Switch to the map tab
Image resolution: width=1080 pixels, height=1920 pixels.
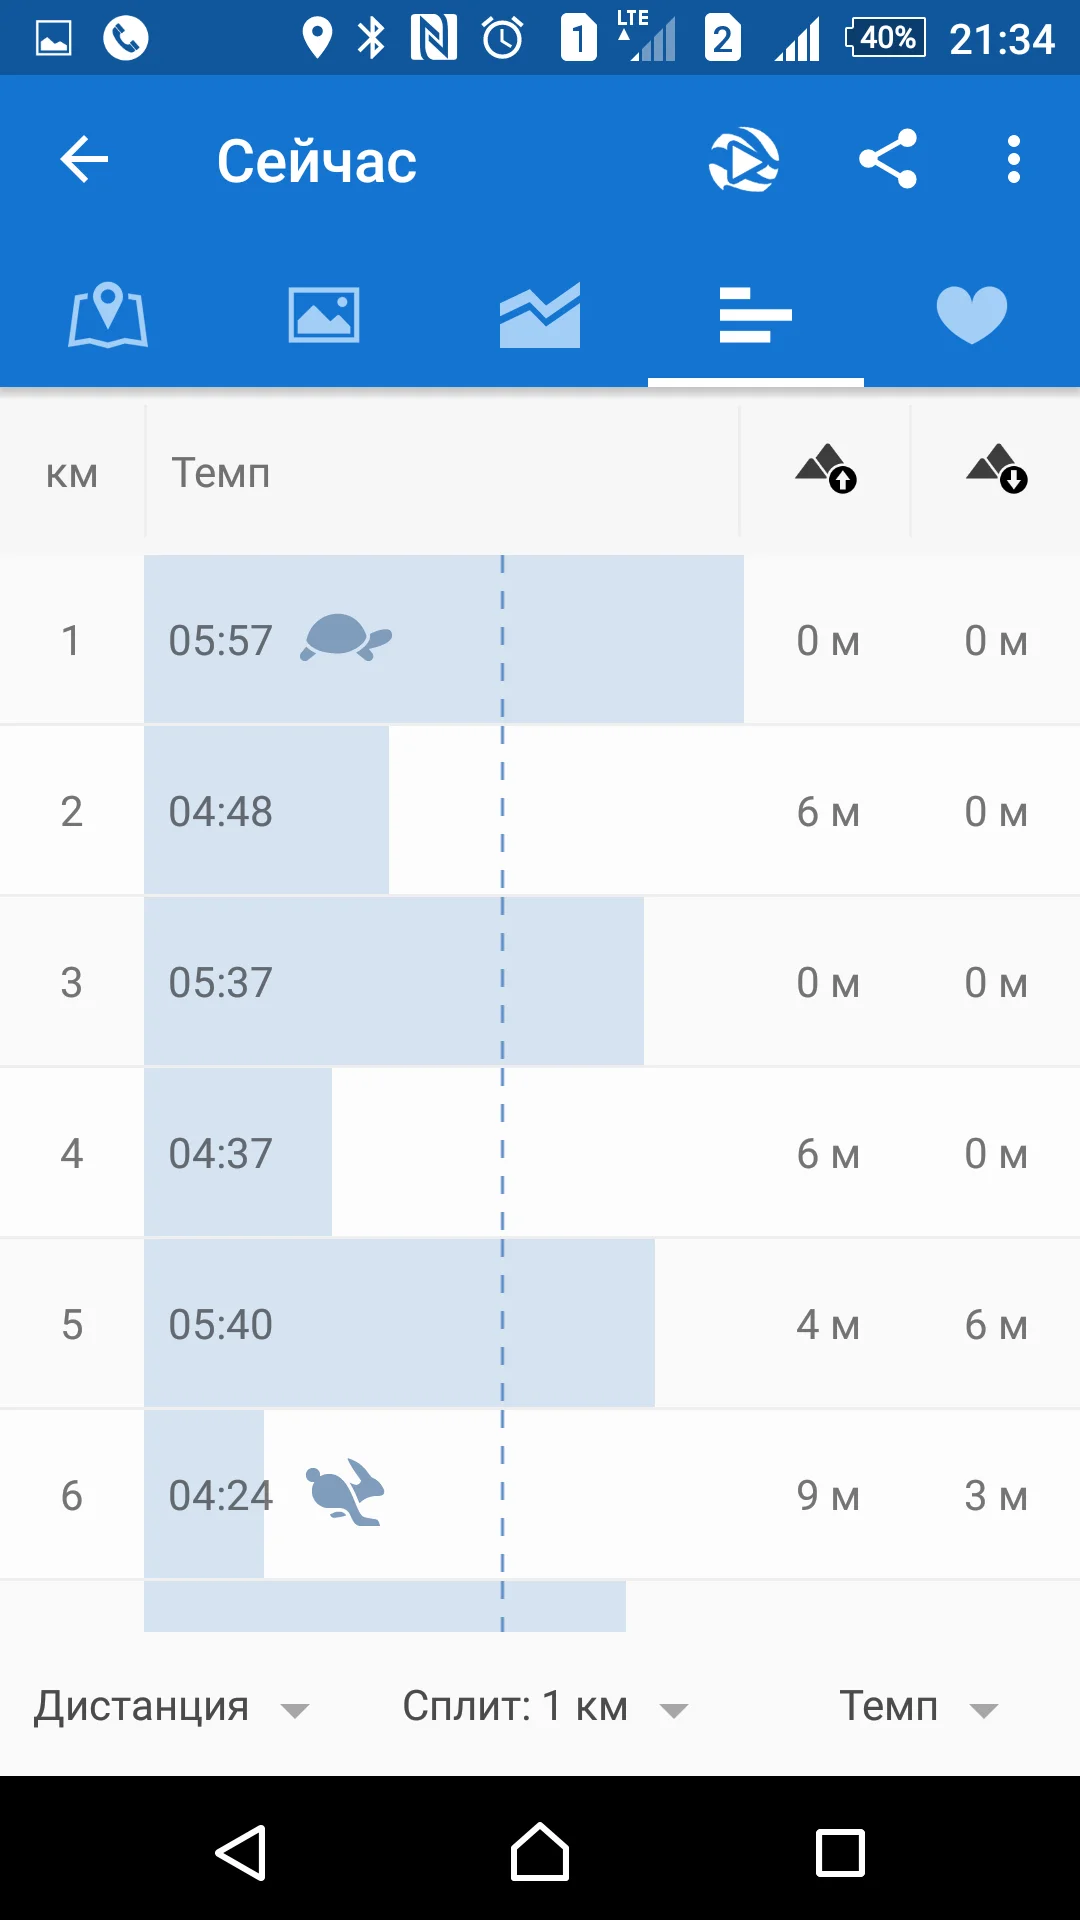[x=108, y=316]
